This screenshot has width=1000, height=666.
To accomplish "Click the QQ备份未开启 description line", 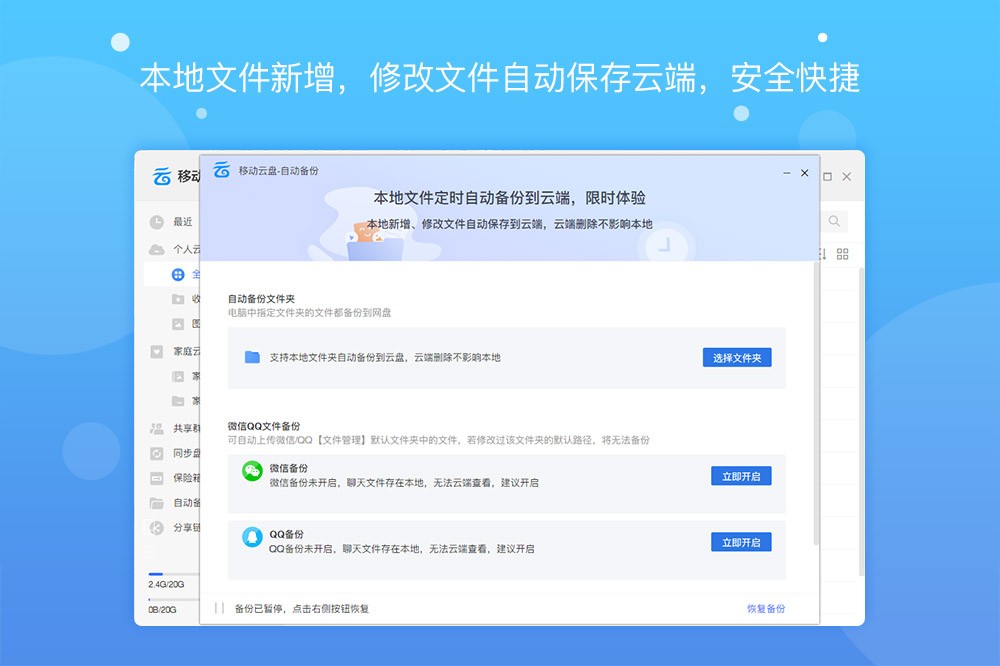I will pyautogui.click(x=402, y=549).
